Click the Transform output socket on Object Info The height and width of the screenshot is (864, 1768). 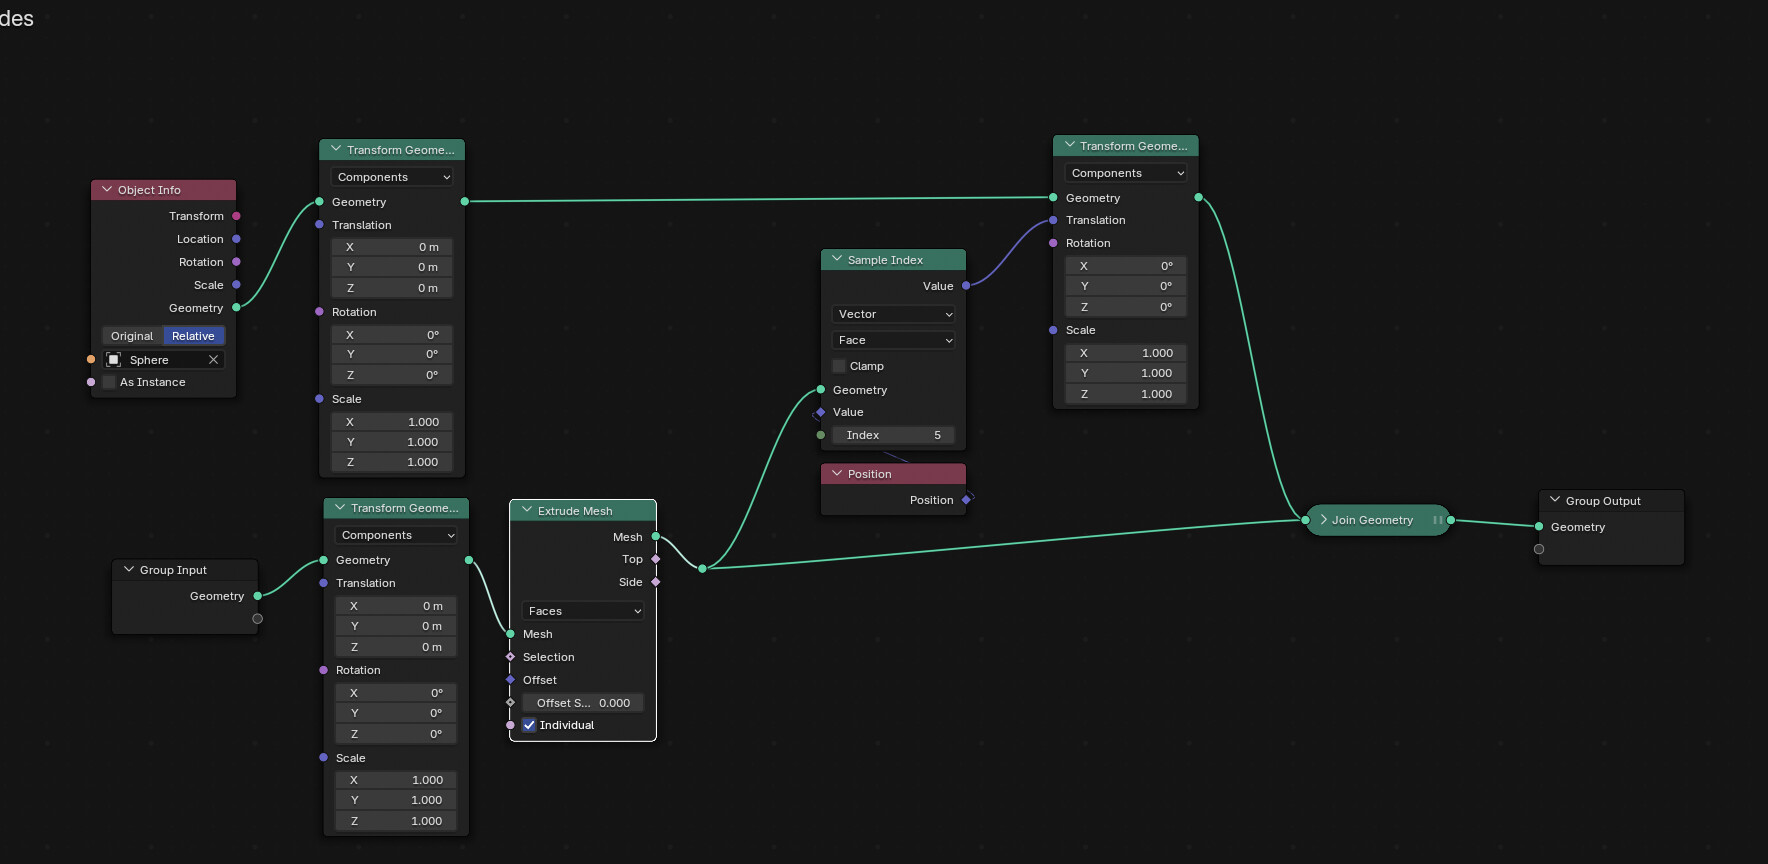tap(236, 216)
